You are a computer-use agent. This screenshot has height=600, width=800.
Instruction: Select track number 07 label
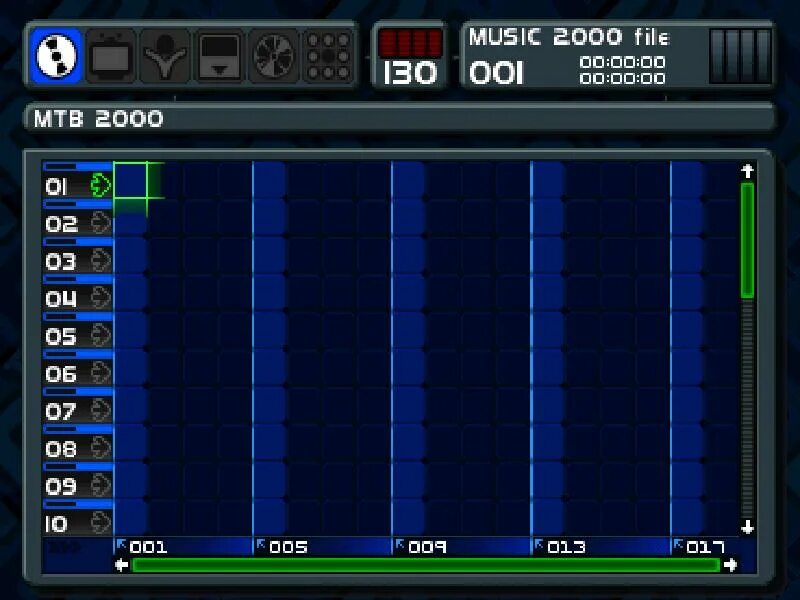coord(61,412)
